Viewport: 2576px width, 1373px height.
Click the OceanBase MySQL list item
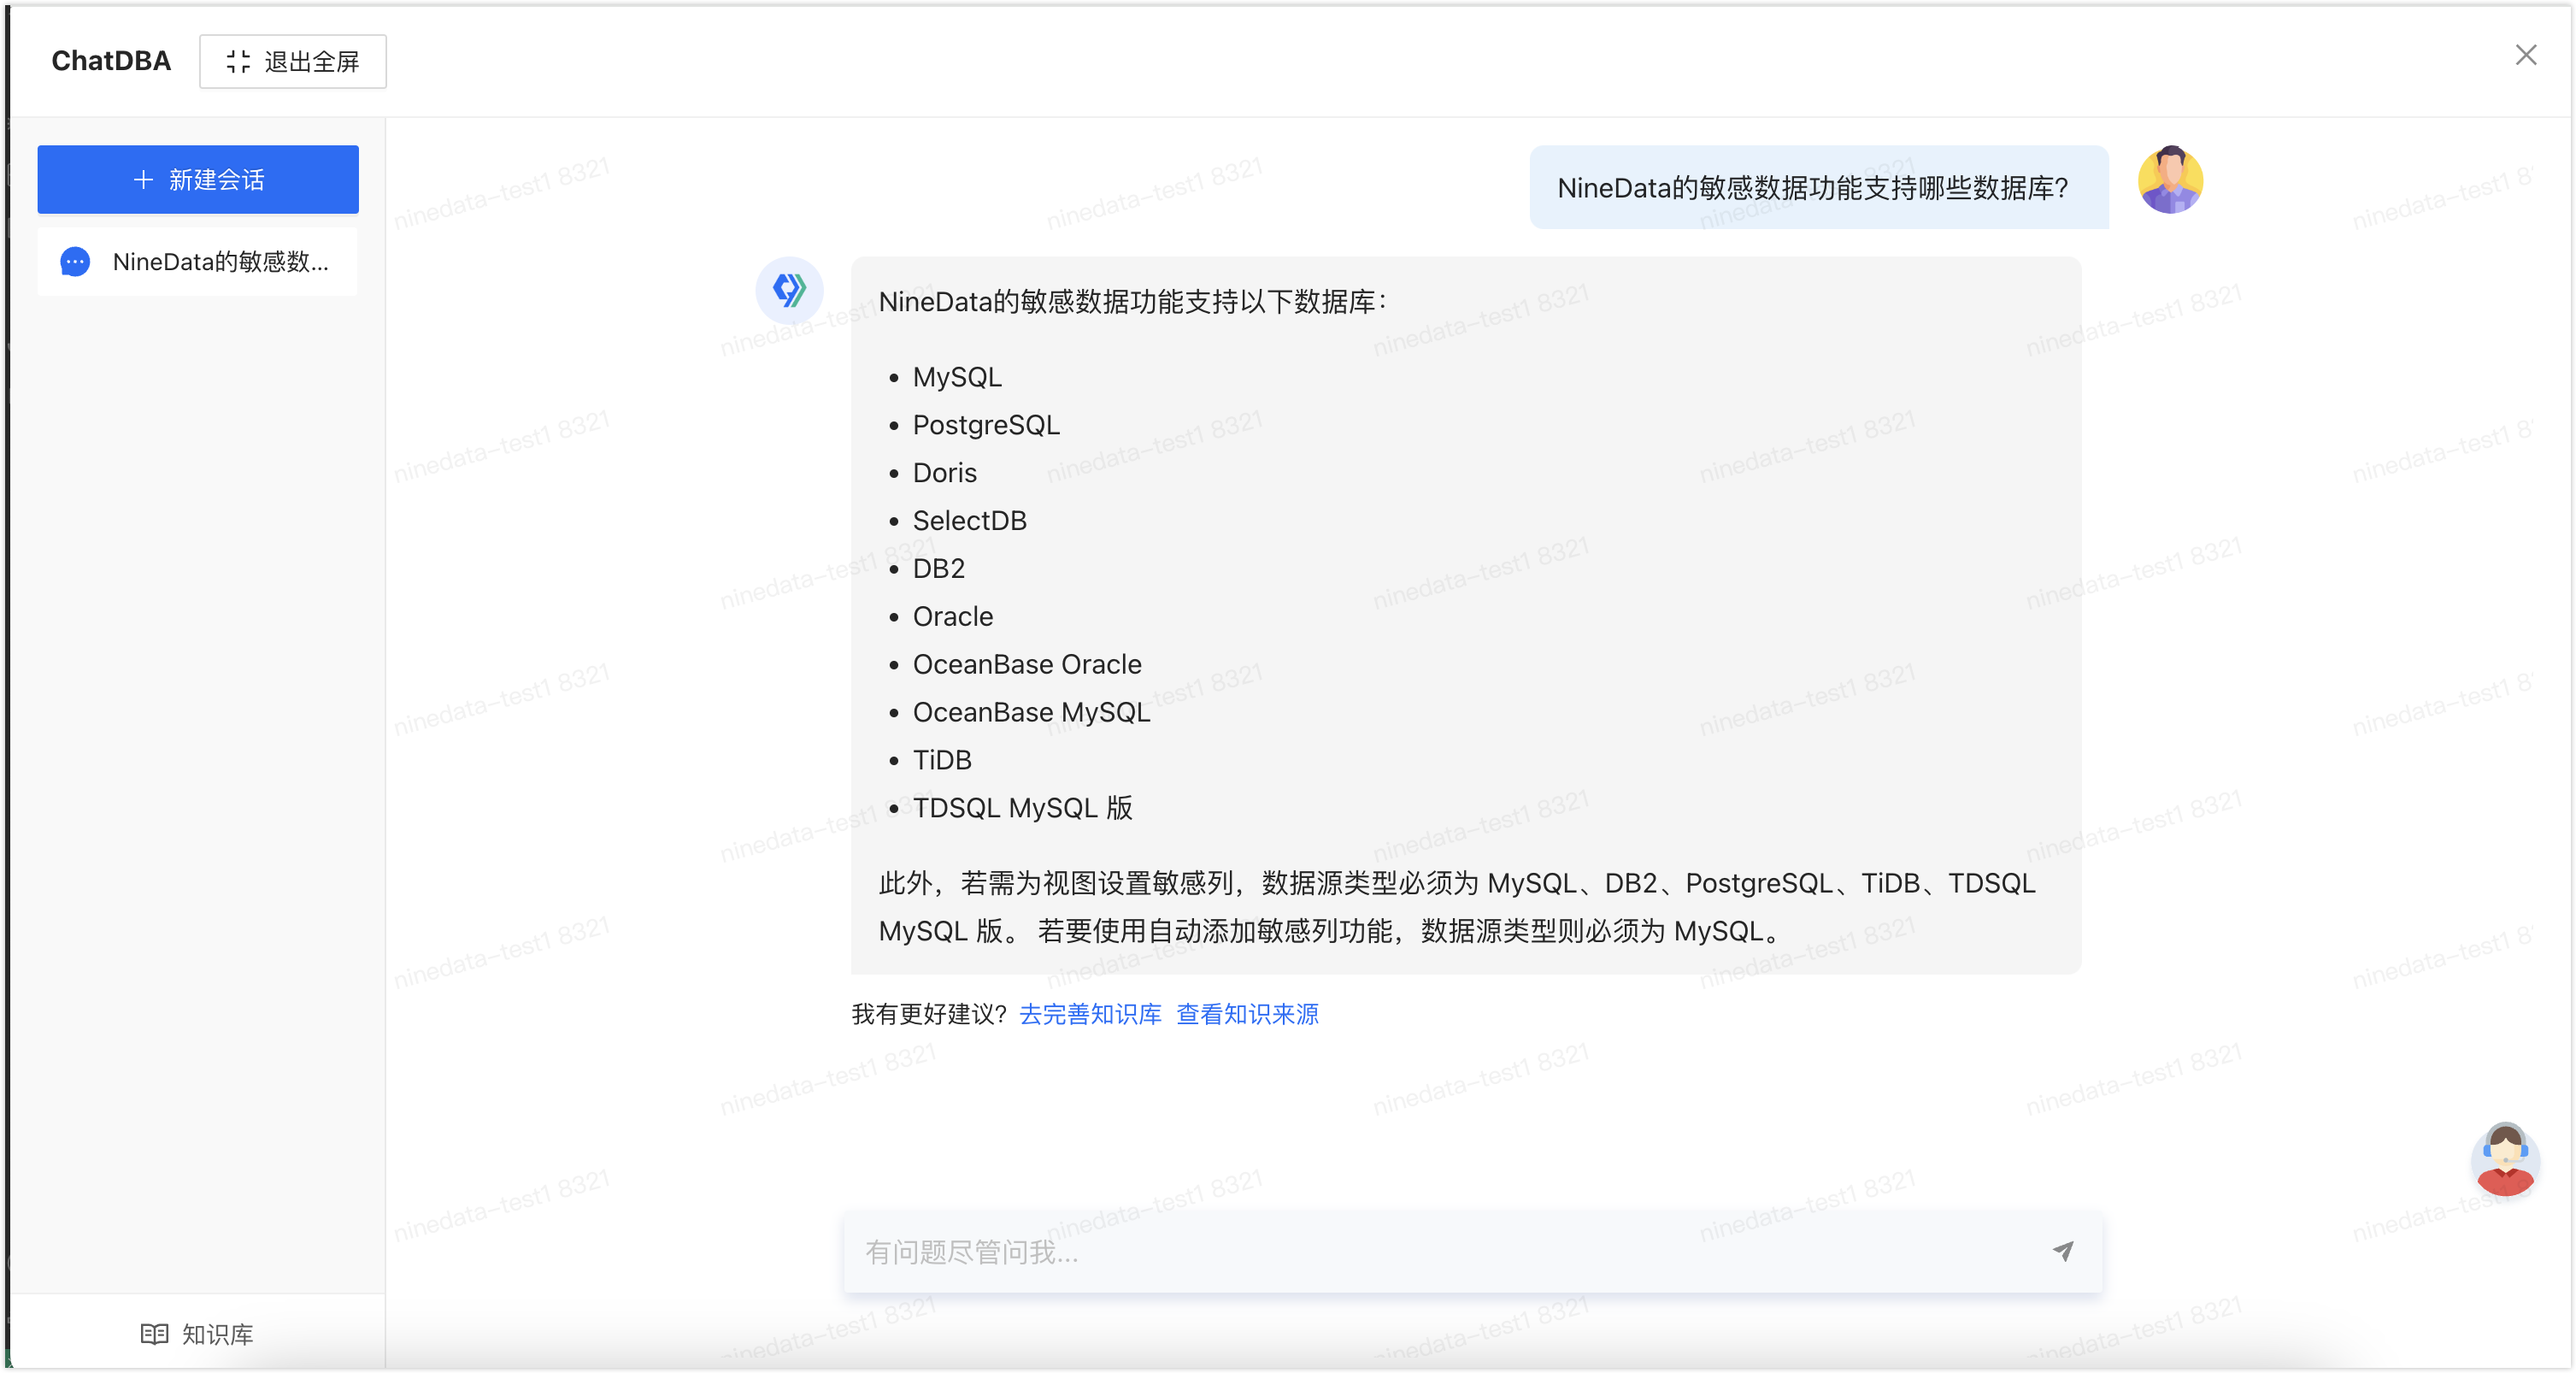1031,713
